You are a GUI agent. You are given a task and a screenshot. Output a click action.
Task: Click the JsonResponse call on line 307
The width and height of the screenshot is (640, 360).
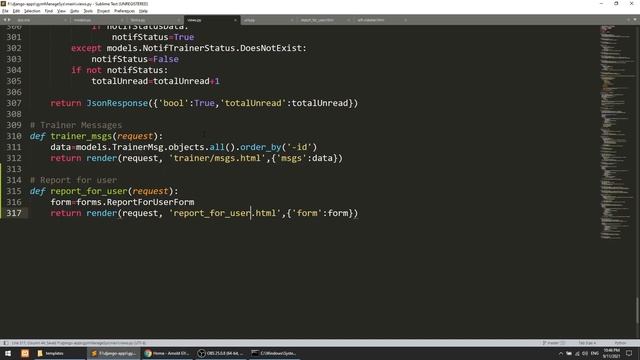click(117, 103)
